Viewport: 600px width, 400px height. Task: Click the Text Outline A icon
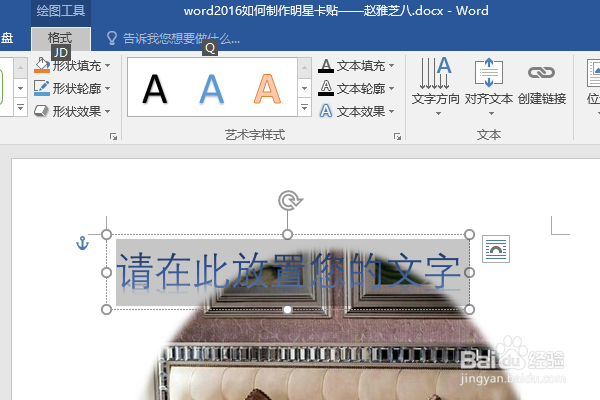coord(326,88)
